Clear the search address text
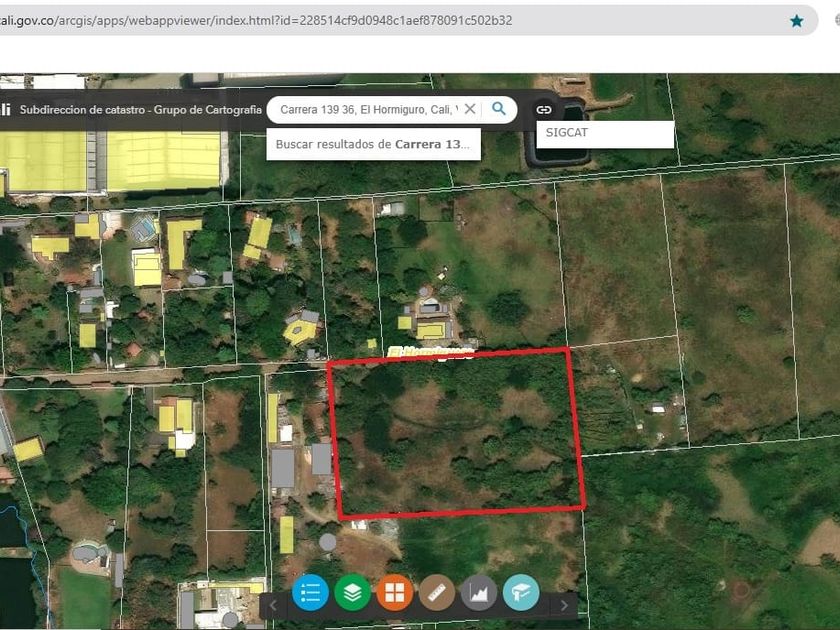 (470, 109)
